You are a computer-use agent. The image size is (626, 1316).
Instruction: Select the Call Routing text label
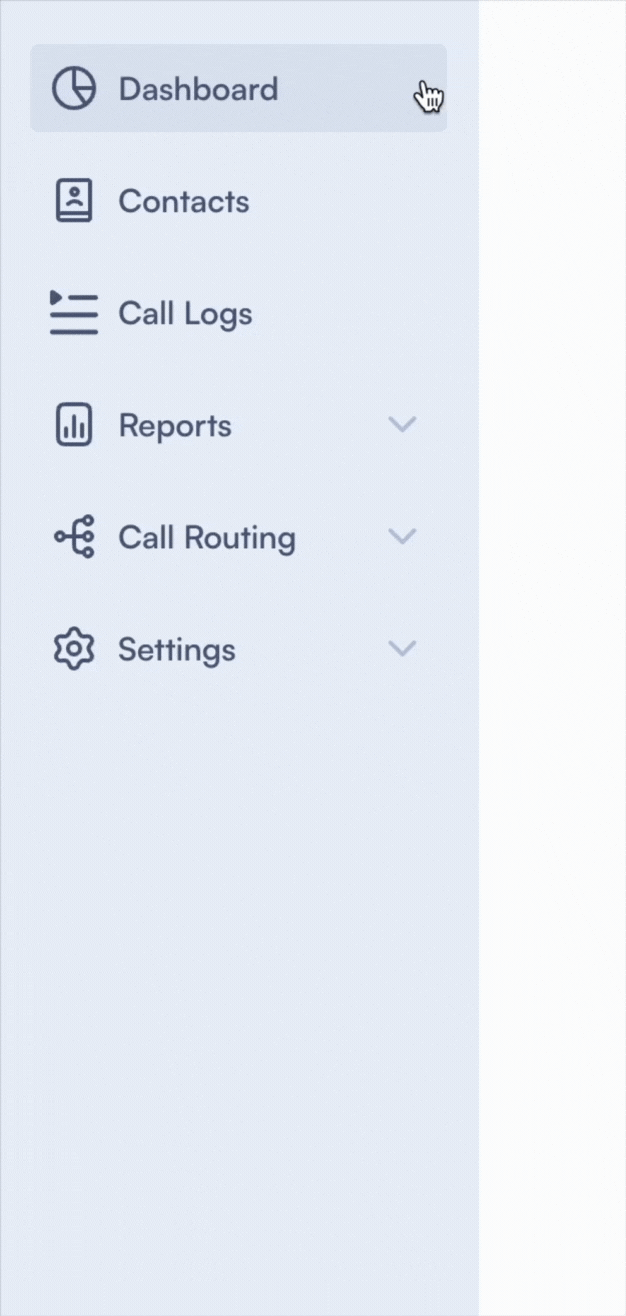point(207,537)
